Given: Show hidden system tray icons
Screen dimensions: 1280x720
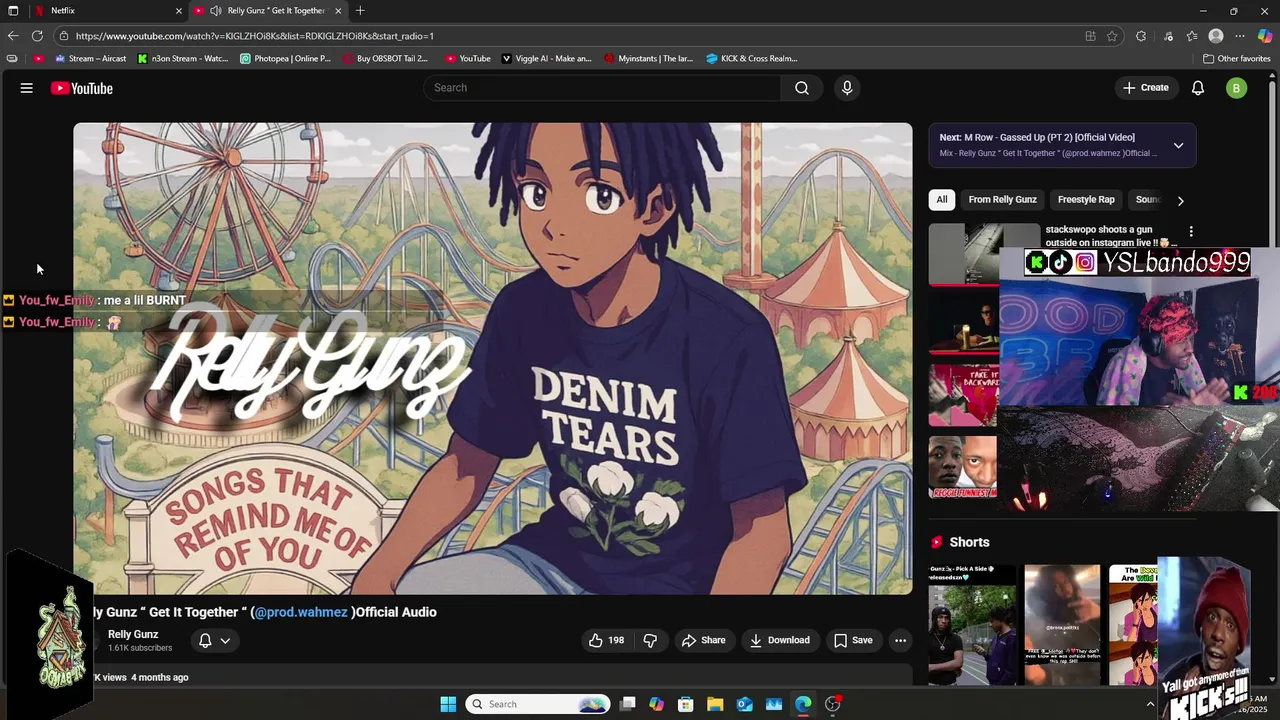Looking at the screenshot, I should pyautogui.click(x=1150, y=704).
